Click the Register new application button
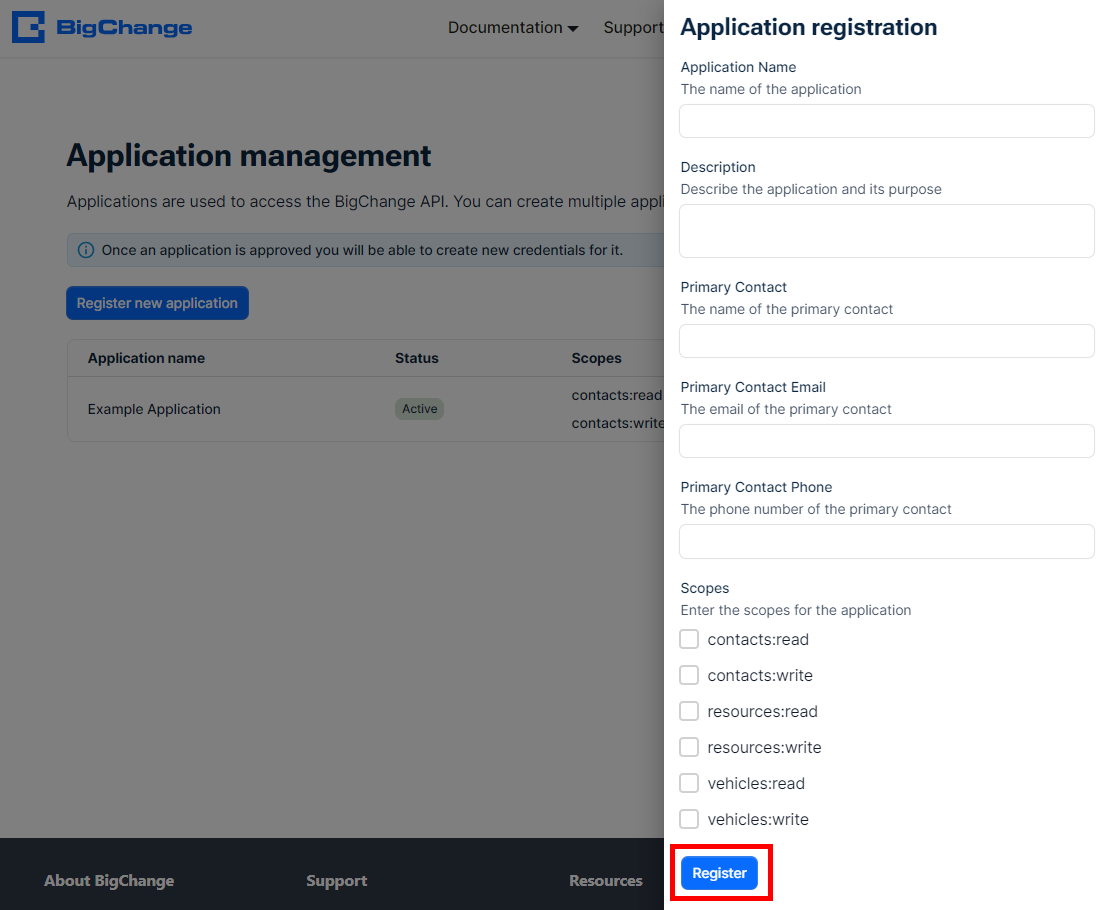Image resolution: width=1107 pixels, height=910 pixels. (157, 303)
